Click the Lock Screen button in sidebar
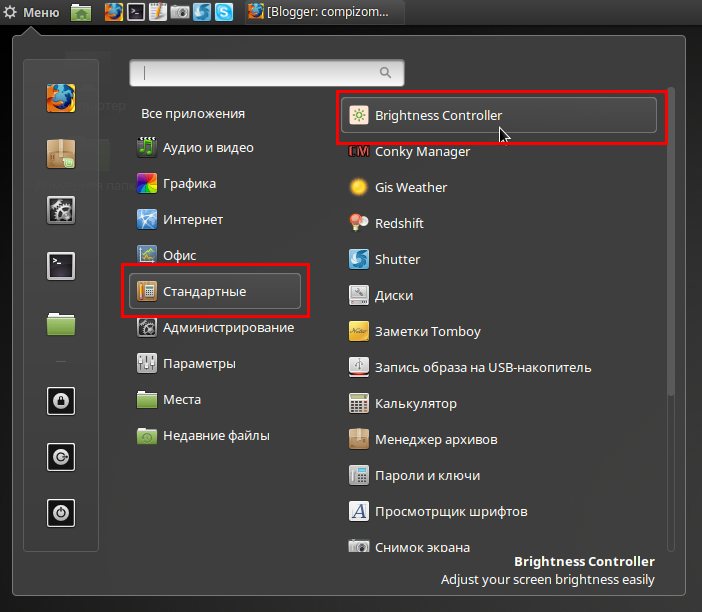702x612 pixels. (x=61, y=401)
